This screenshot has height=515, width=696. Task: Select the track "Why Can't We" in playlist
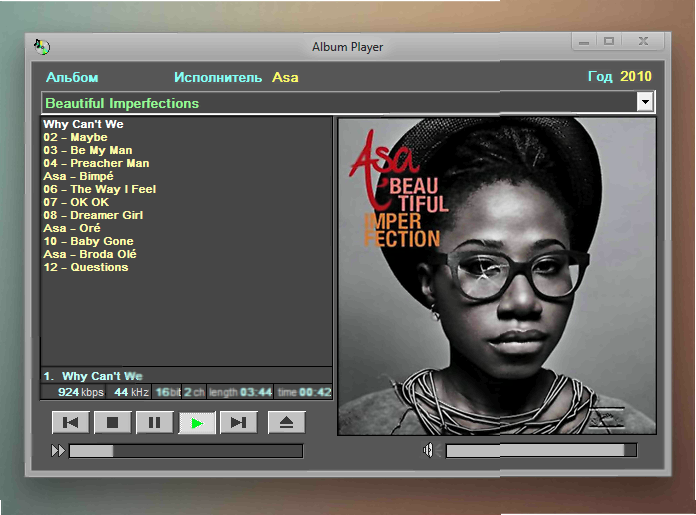[x=83, y=124]
